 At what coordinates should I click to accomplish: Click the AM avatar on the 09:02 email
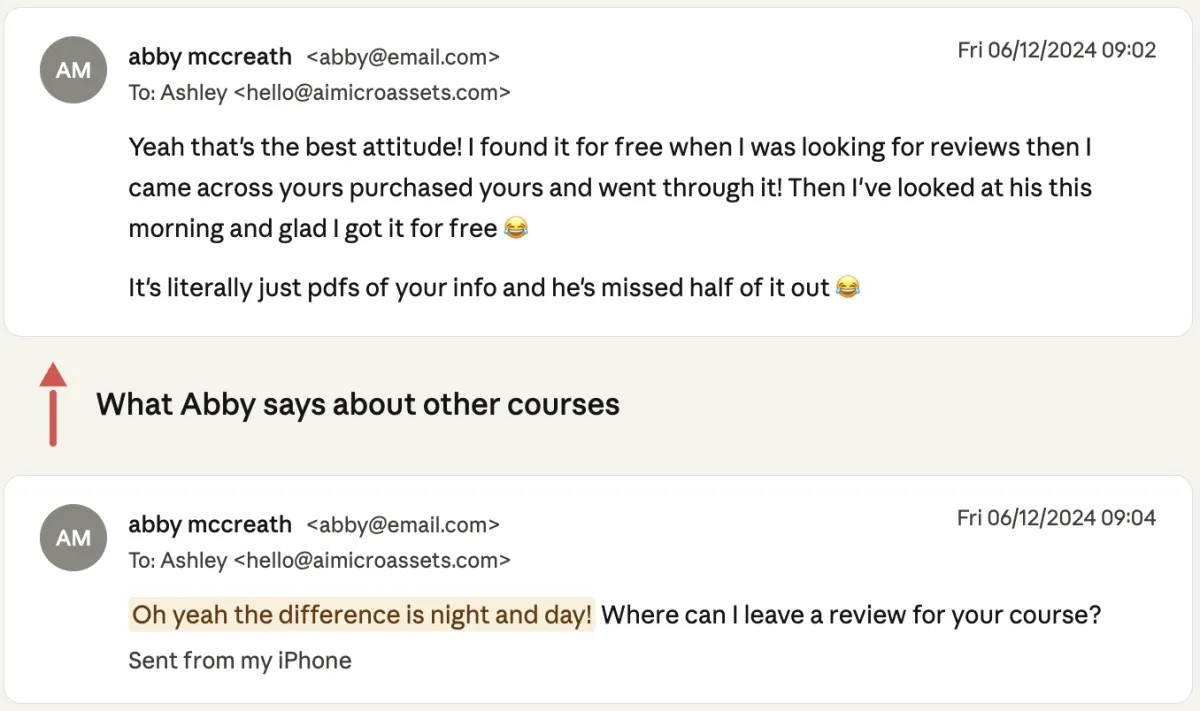click(x=73, y=70)
